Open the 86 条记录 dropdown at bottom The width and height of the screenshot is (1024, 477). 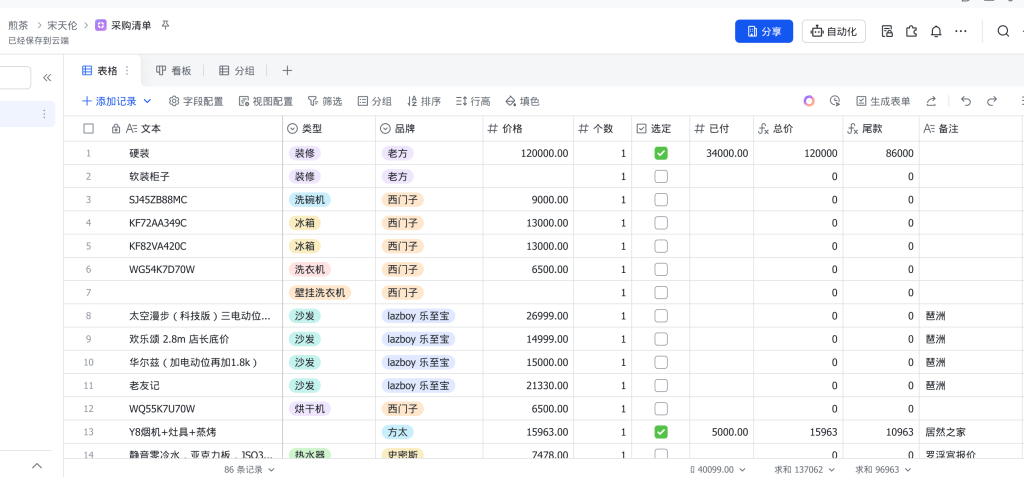[249, 469]
